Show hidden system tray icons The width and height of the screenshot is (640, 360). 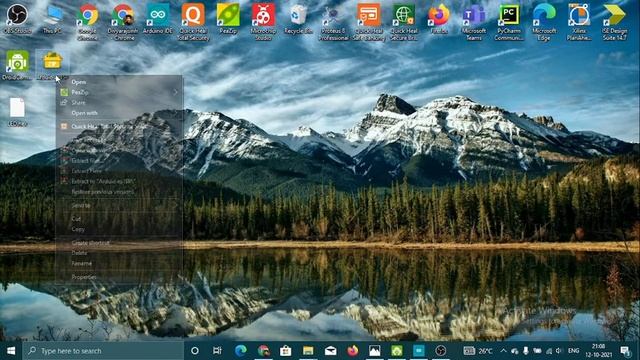(x=503, y=351)
